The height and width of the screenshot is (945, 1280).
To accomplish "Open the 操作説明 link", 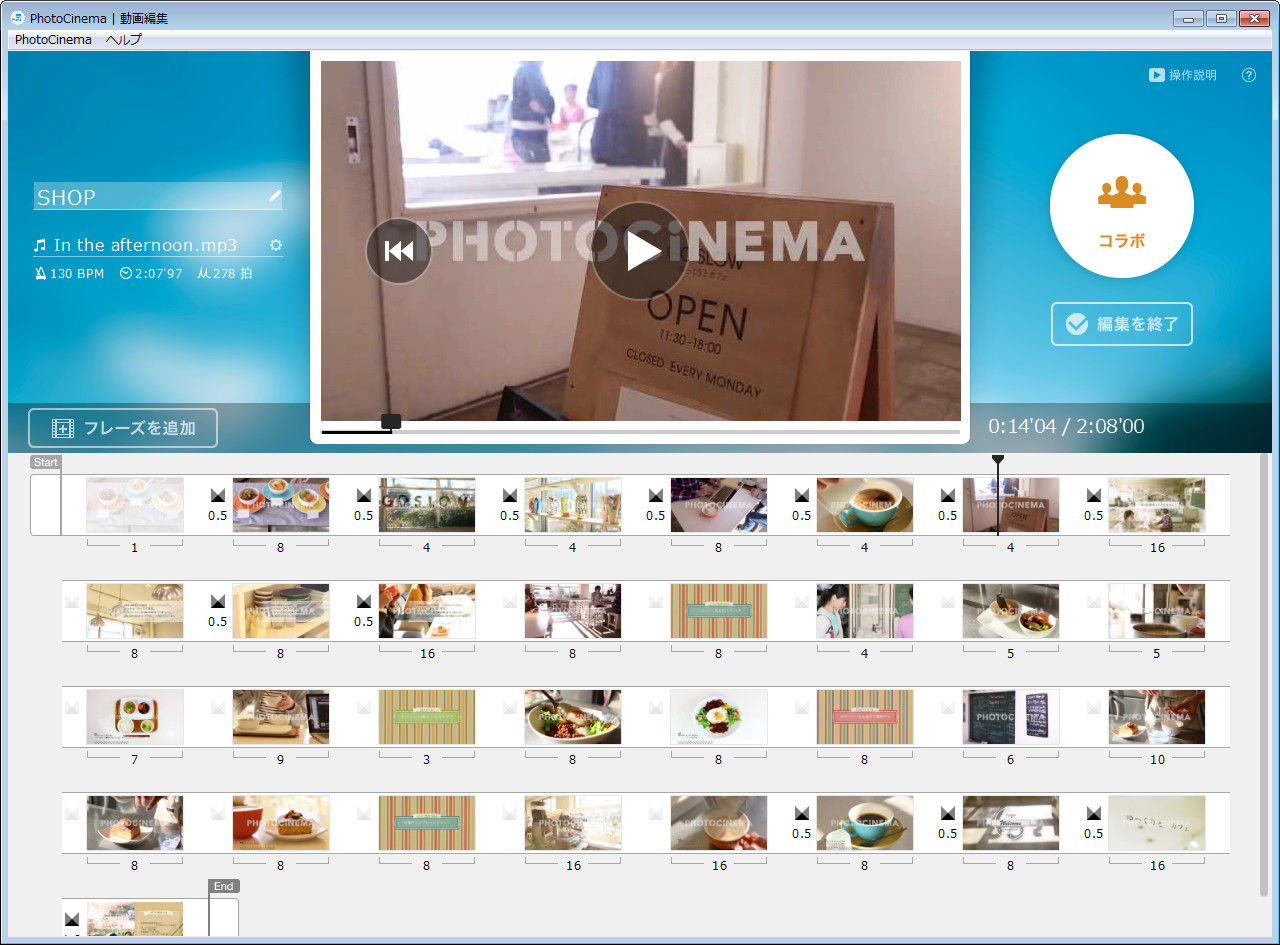I will 1183,75.
